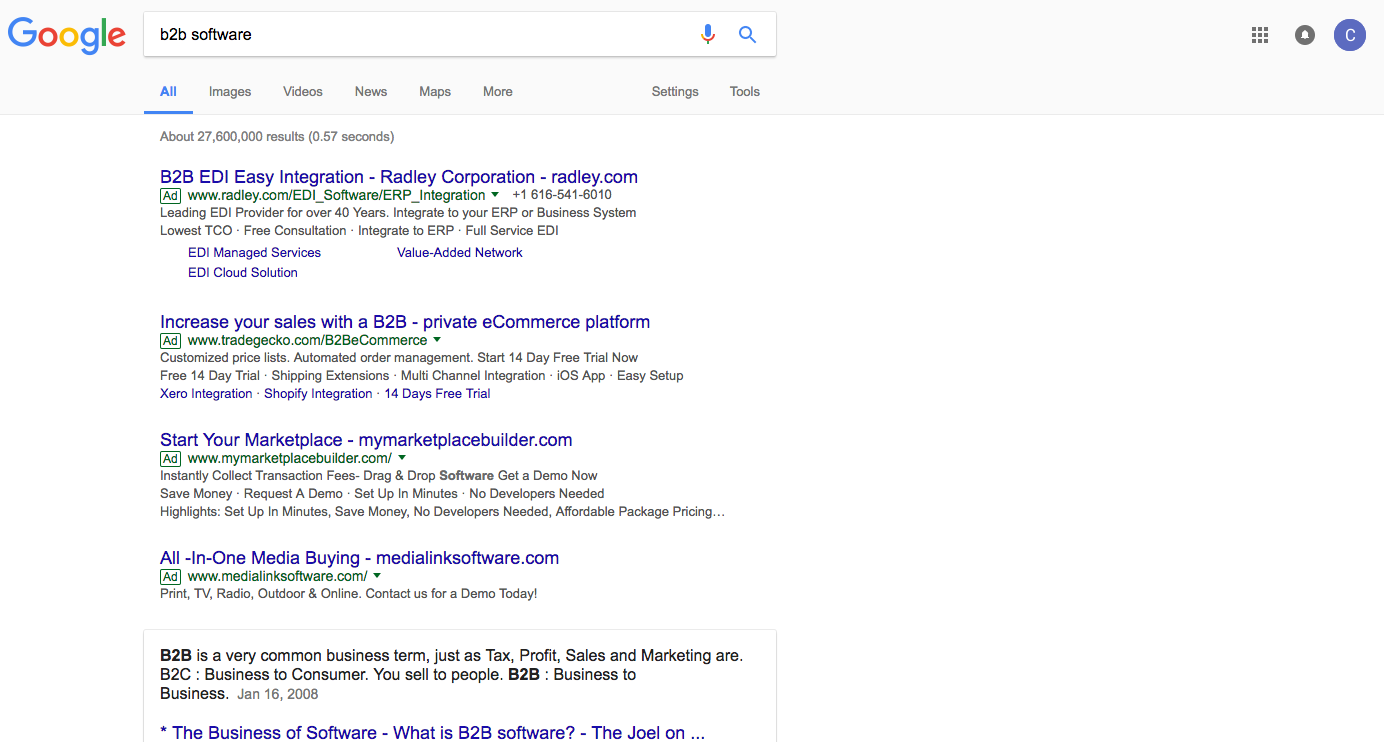This screenshot has width=1384, height=742.
Task: Open The Business of Software result link
Action: pyautogui.click(x=432, y=733)
